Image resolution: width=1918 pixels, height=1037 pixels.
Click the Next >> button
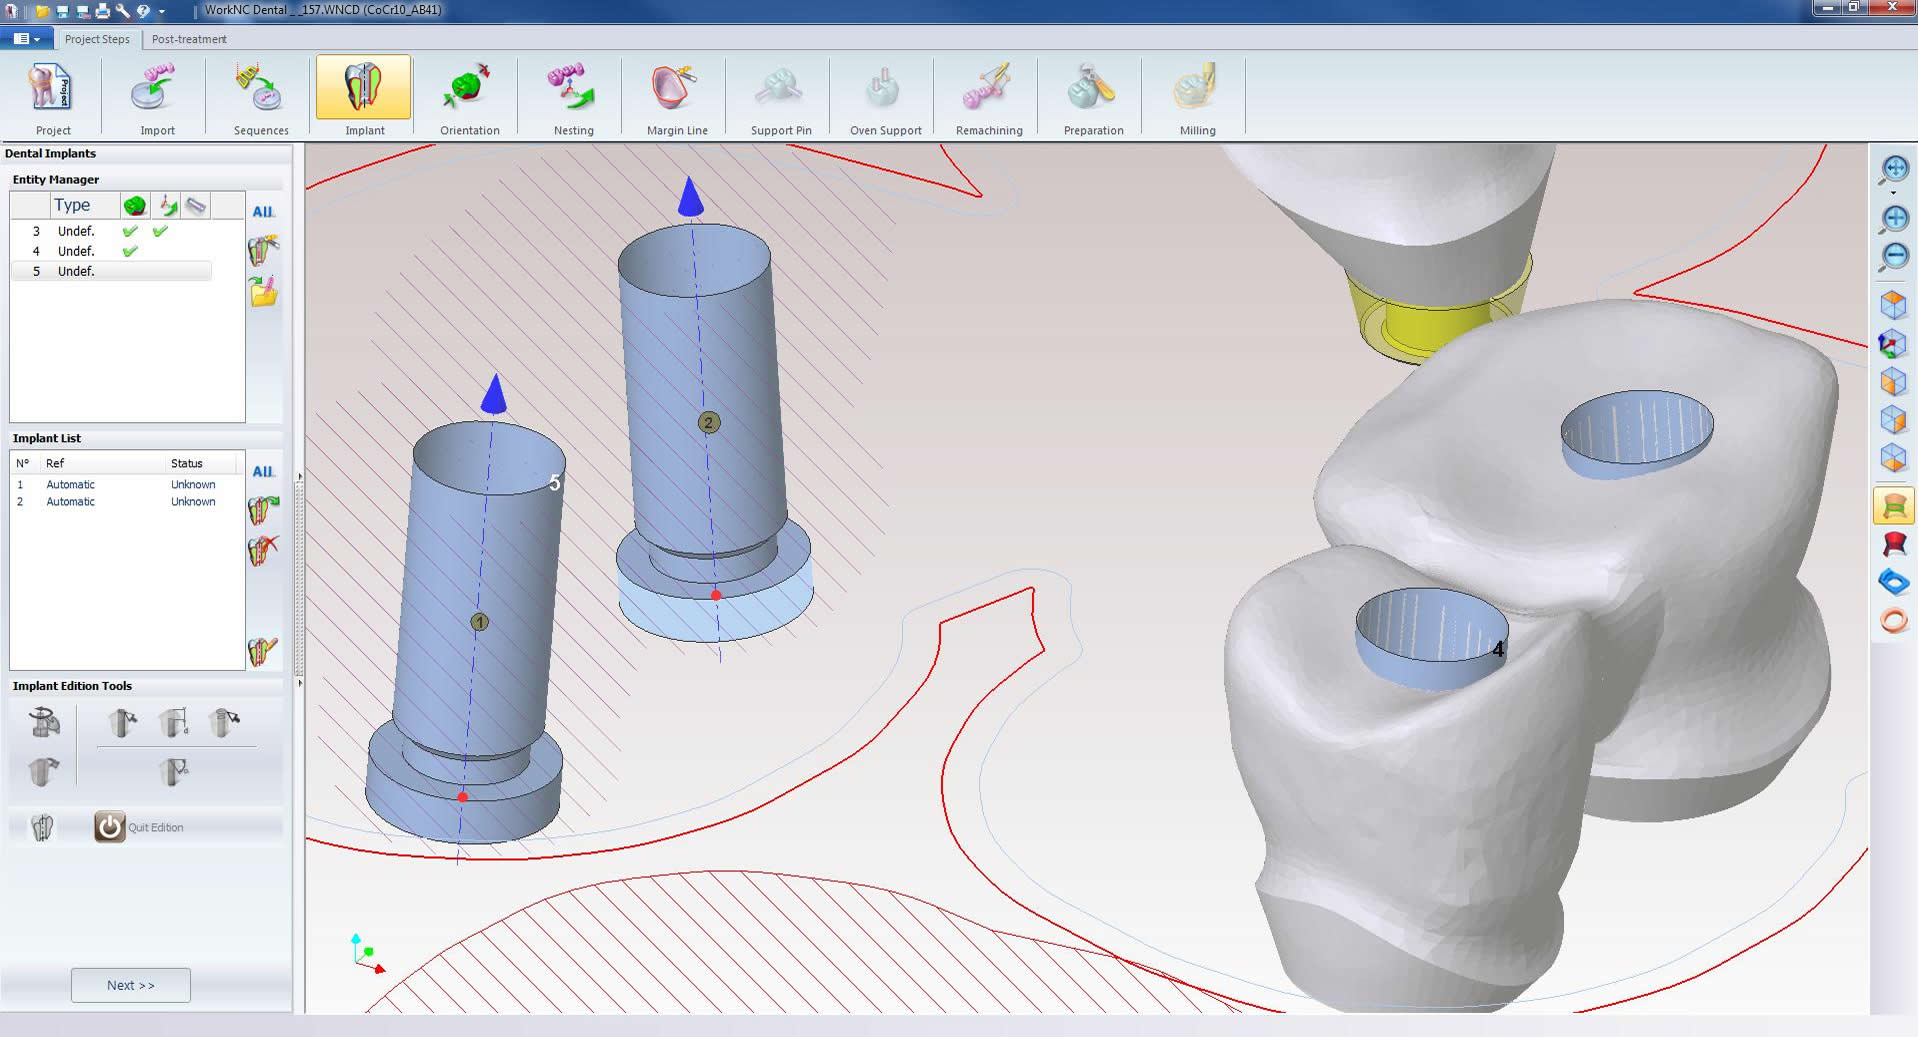pos(131,985)
